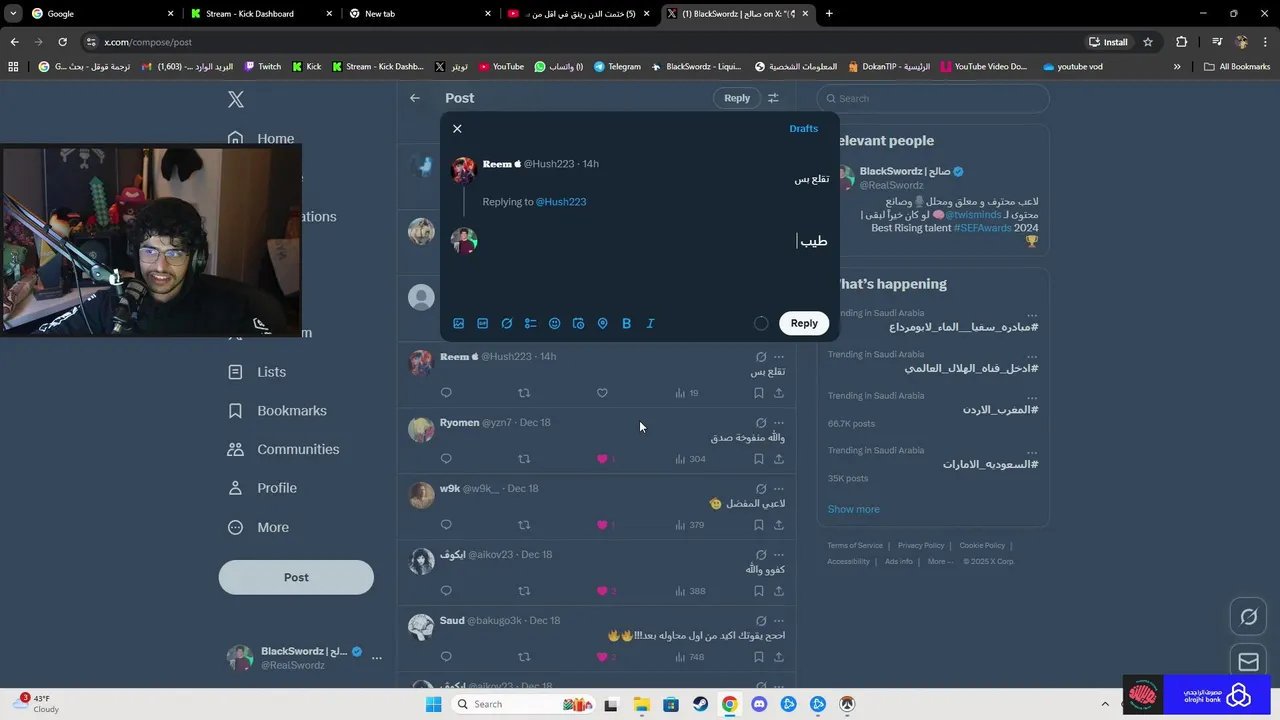The width and height of the screenshot is (1280, 720).
Task: Click Install app button in address bar
Action: pos(1109,42)
